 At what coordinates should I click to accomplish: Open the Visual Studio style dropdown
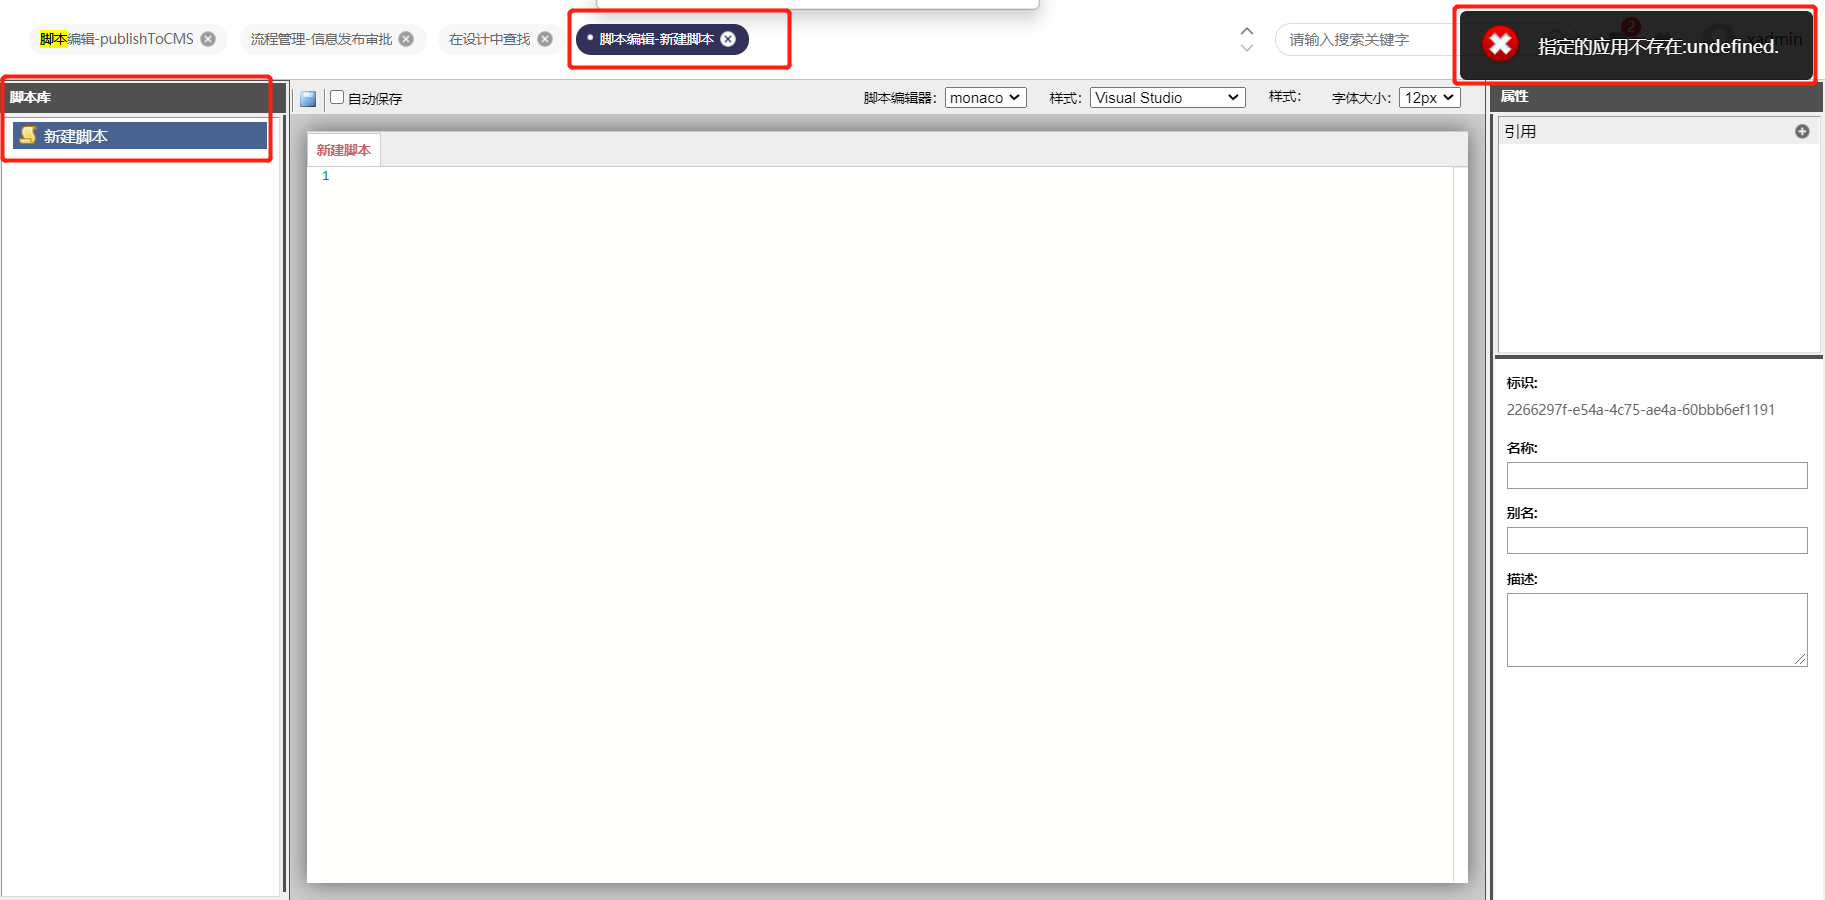1167,97
